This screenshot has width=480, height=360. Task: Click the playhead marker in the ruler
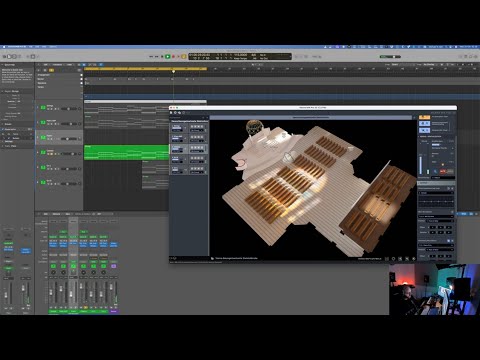click(x=173, y=71)
